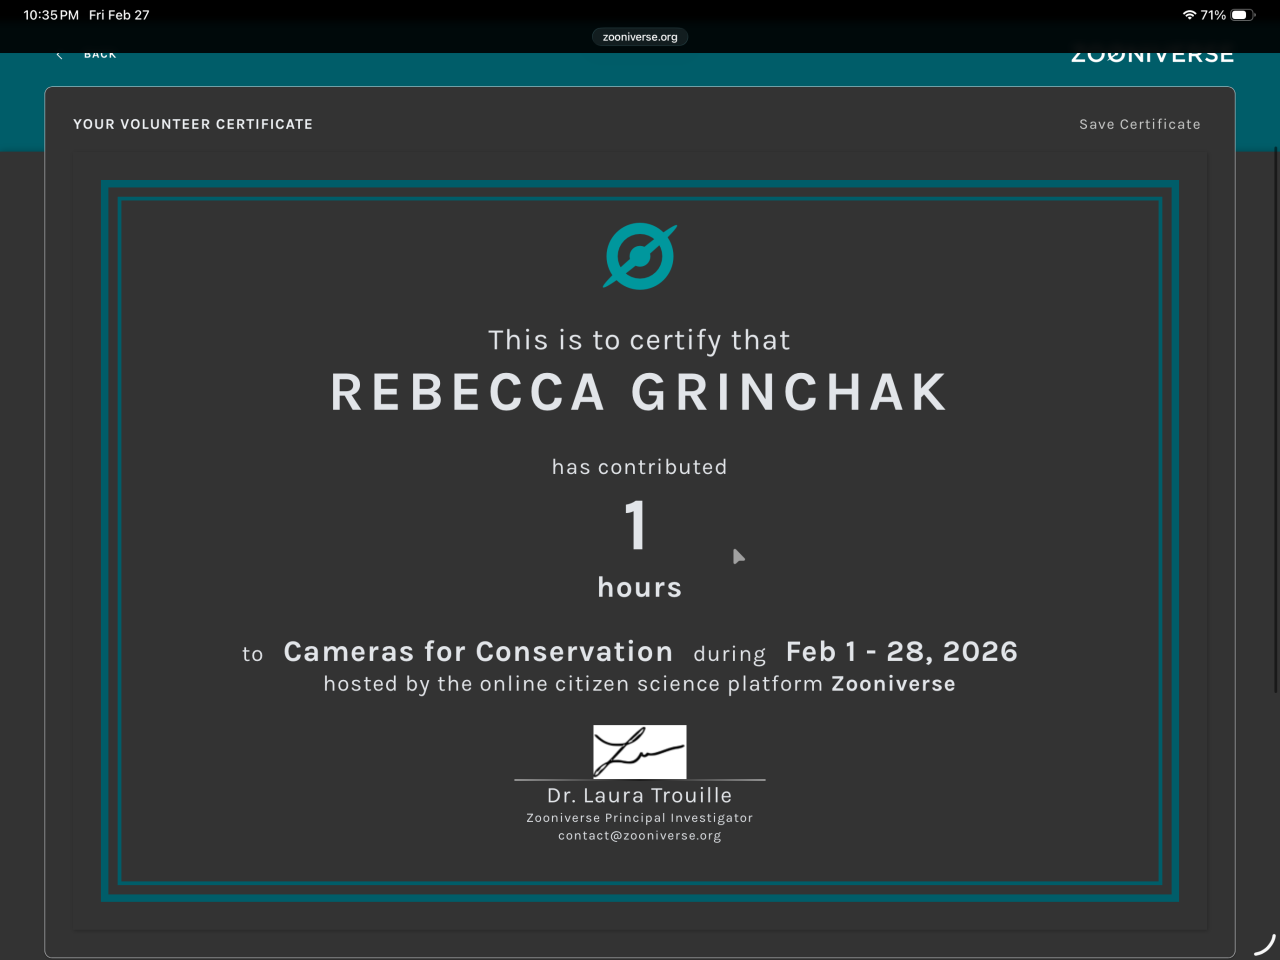Select the signature image above Dr. Laura Trouille
This screenshot has height=960, width=1280.
(x=640, y=752)
